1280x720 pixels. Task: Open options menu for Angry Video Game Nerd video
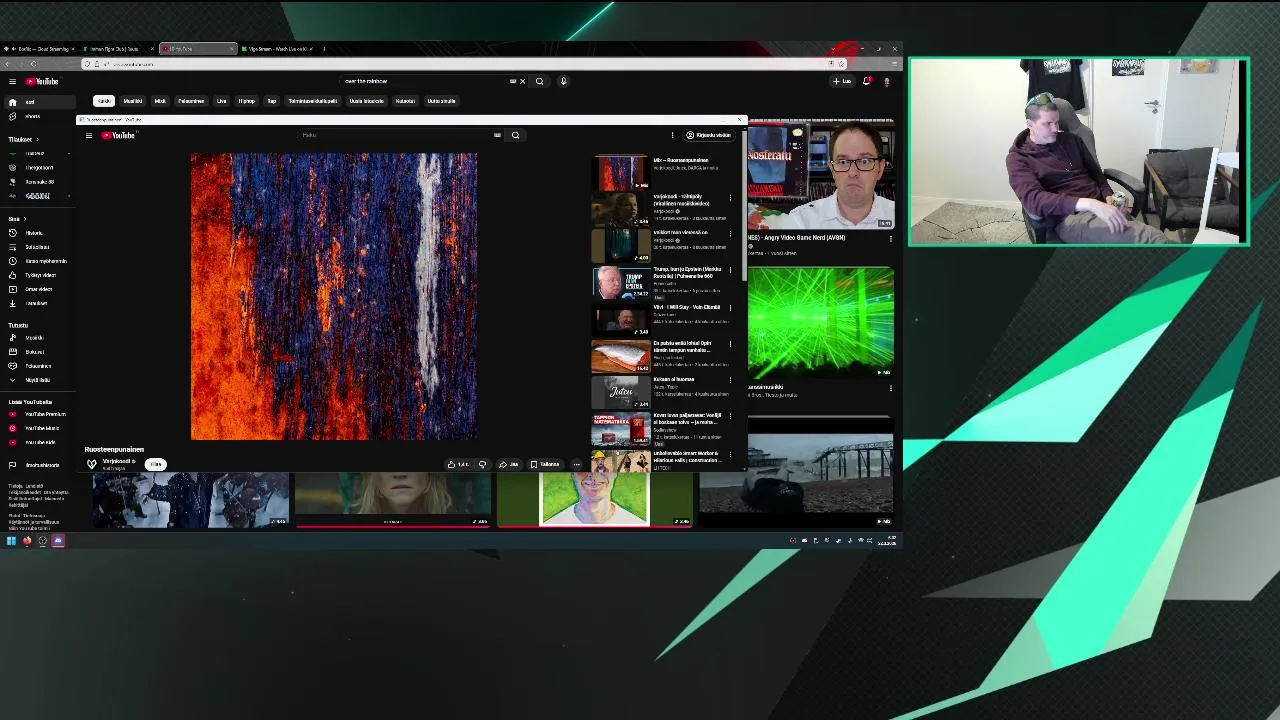pyautogui.click(x=890, y=239)
